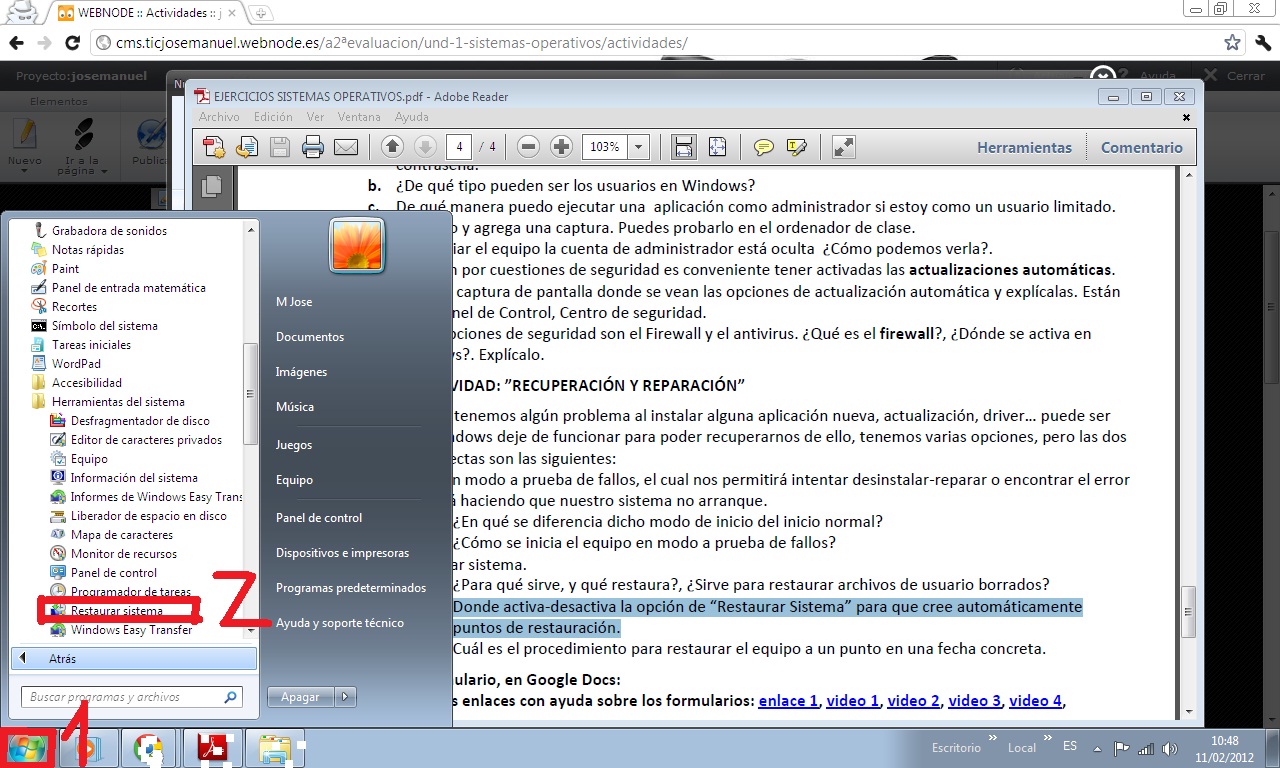Expand the Accesibilidad folder
Image resolution: width=1280 pixels, height=768 pixels.
coord(76,382)
